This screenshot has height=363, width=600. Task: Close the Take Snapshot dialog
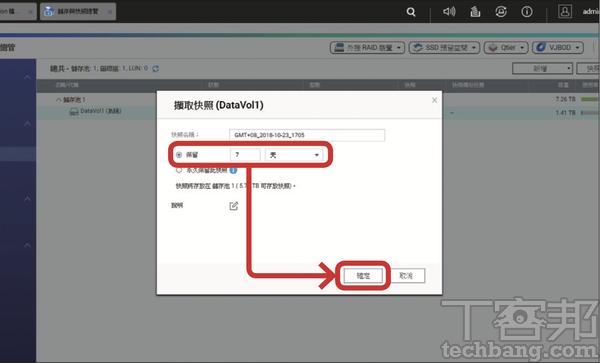pyautogui.click(x=434, y=100)
